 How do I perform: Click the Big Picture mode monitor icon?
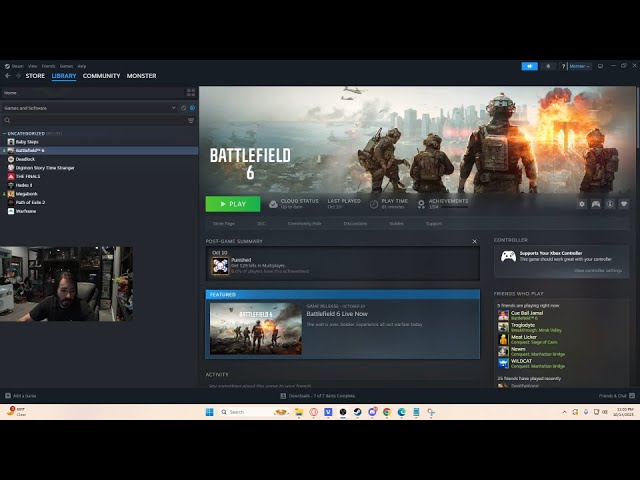[x=600, y=66]
